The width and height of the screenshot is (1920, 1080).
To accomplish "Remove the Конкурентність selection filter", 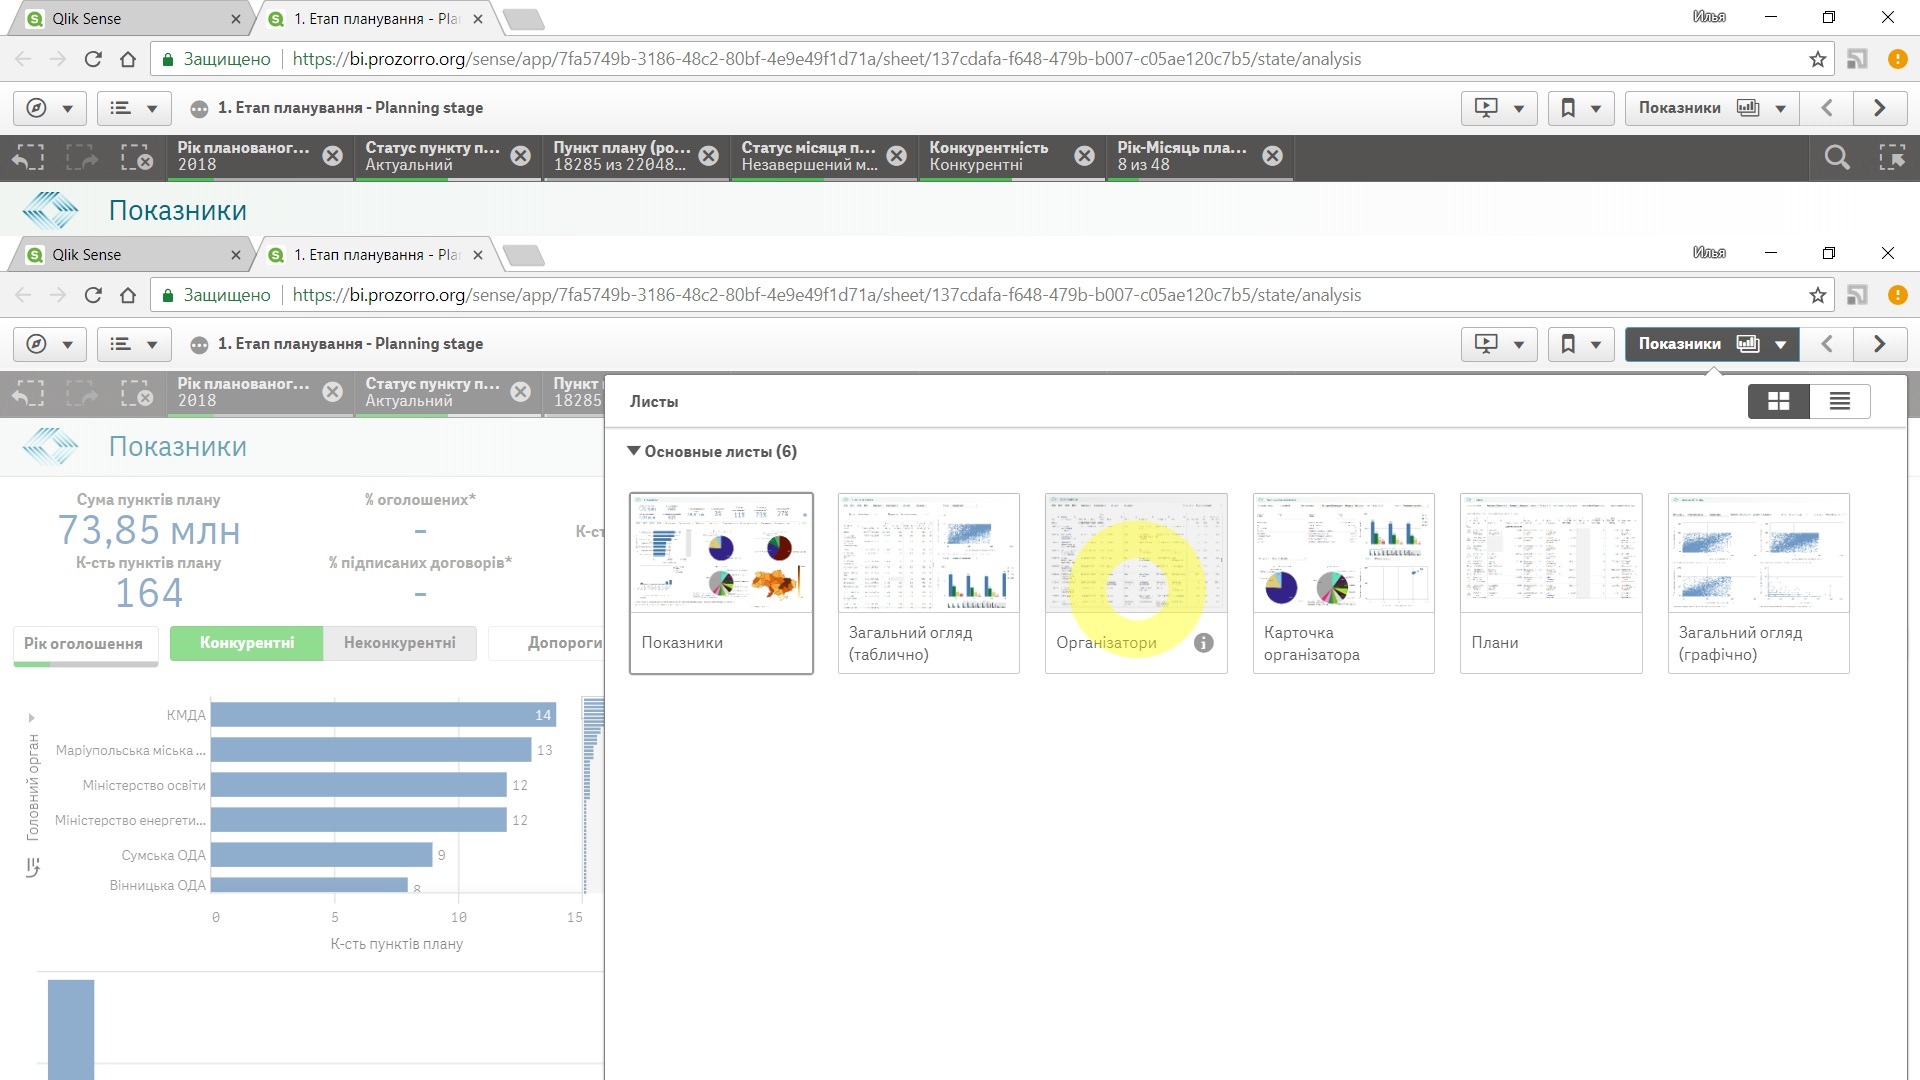I will pyautogui.click(x=1084, y=156).
